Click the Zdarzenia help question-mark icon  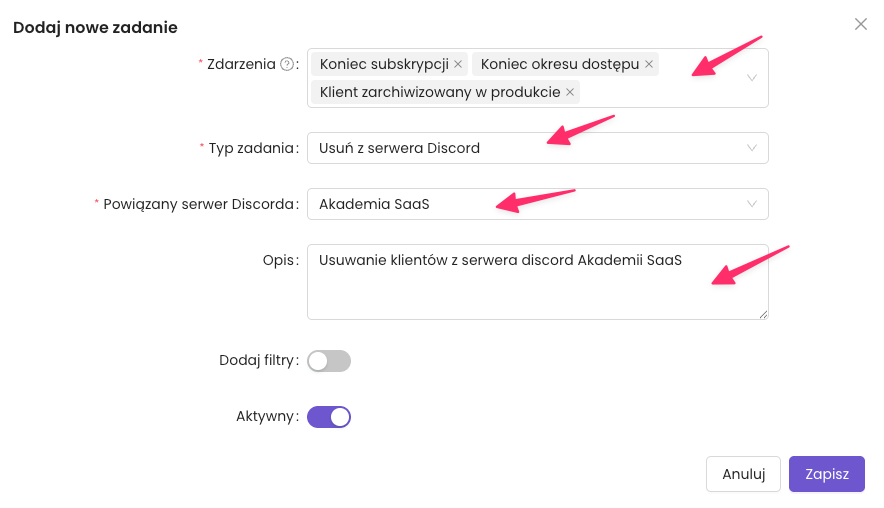tap(287, 64)
